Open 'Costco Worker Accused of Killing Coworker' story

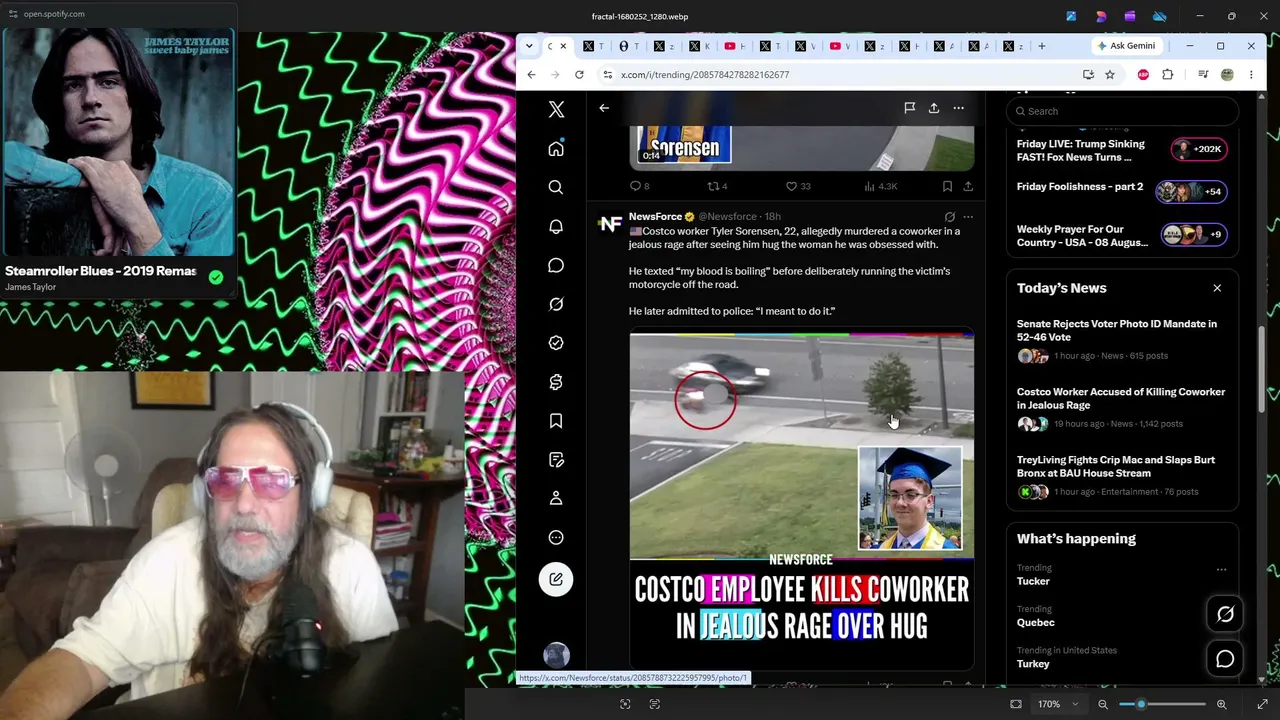(x=1122, y=407)
